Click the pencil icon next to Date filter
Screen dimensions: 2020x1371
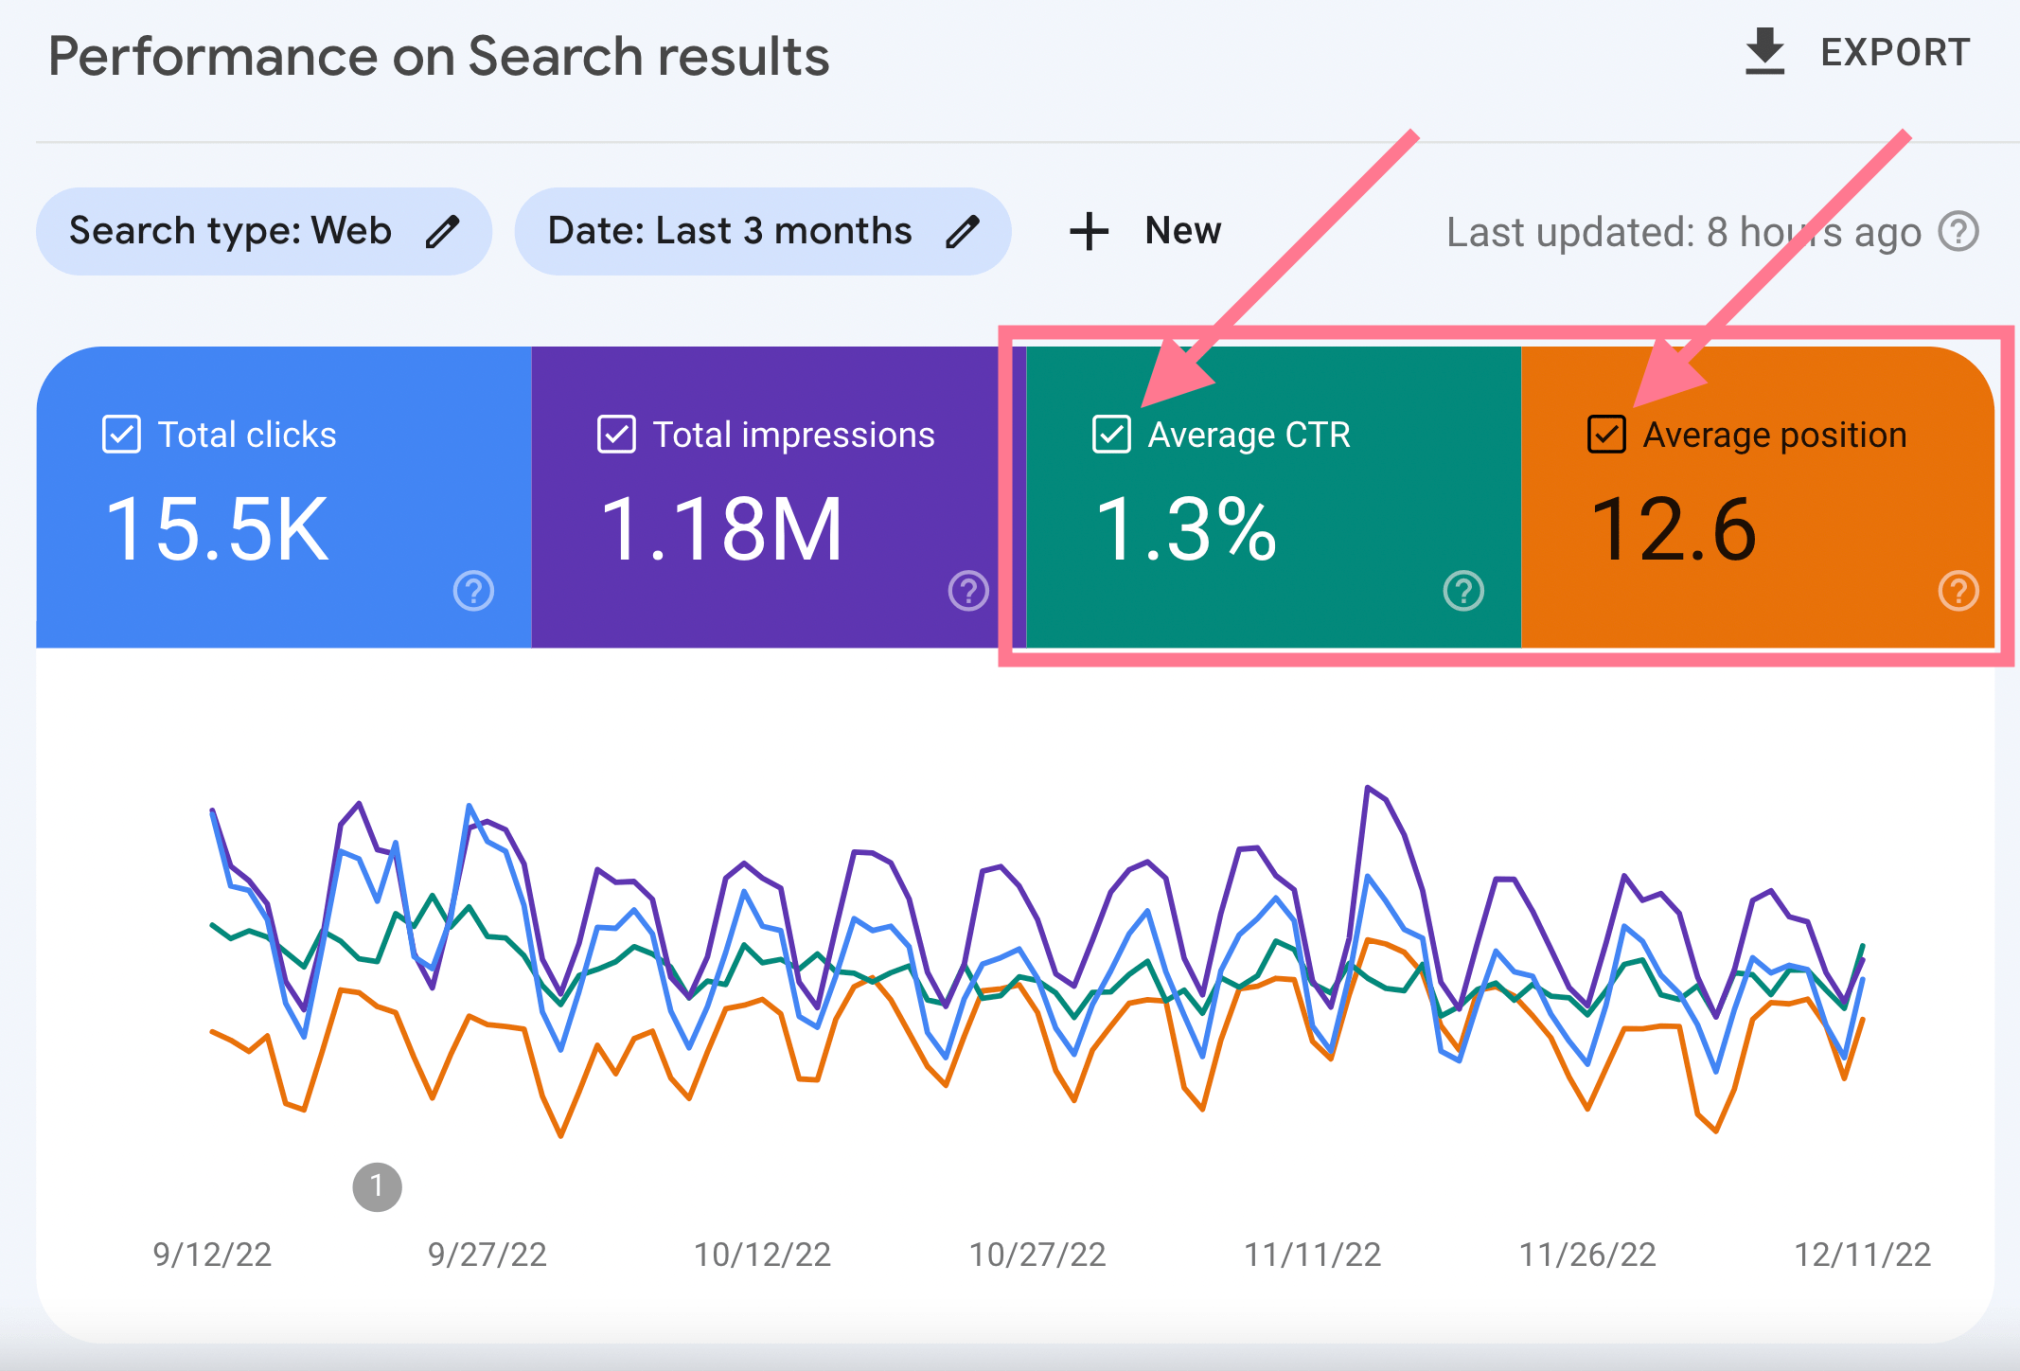pos(962,230)
